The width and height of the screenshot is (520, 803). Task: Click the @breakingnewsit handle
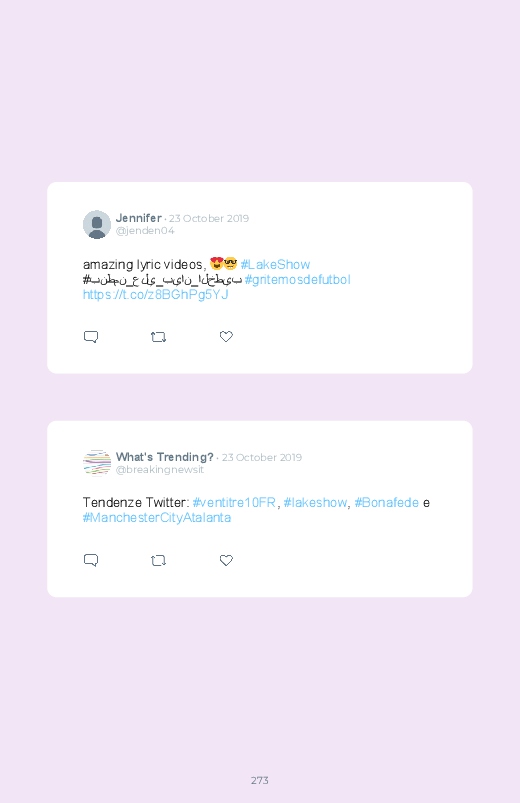click(x=160, y=470)
